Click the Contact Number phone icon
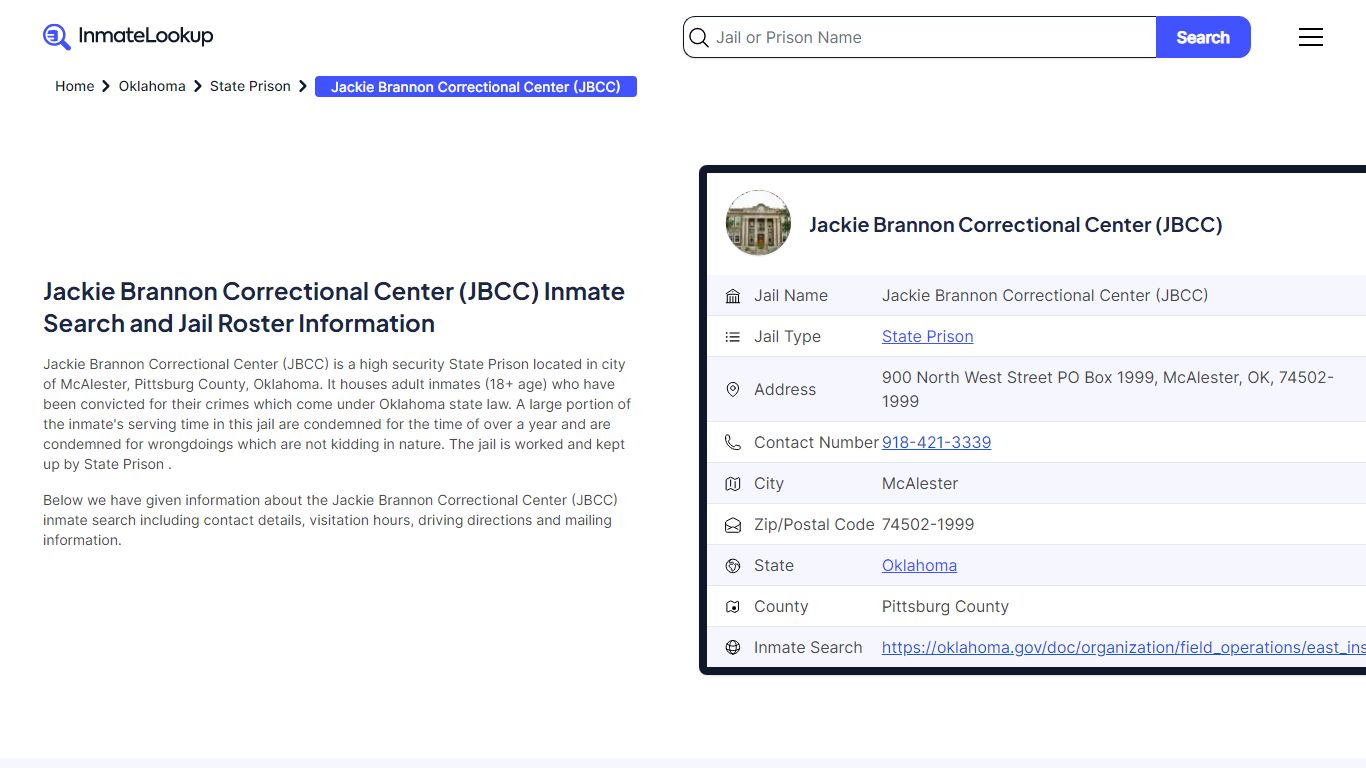The image size is (1366, 768). coord(733,442)
